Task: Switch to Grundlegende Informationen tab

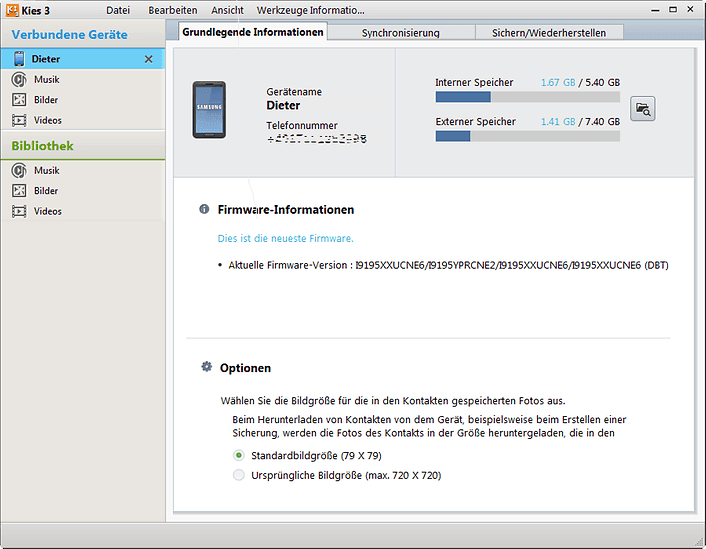Action: click(x=253, y=32)
